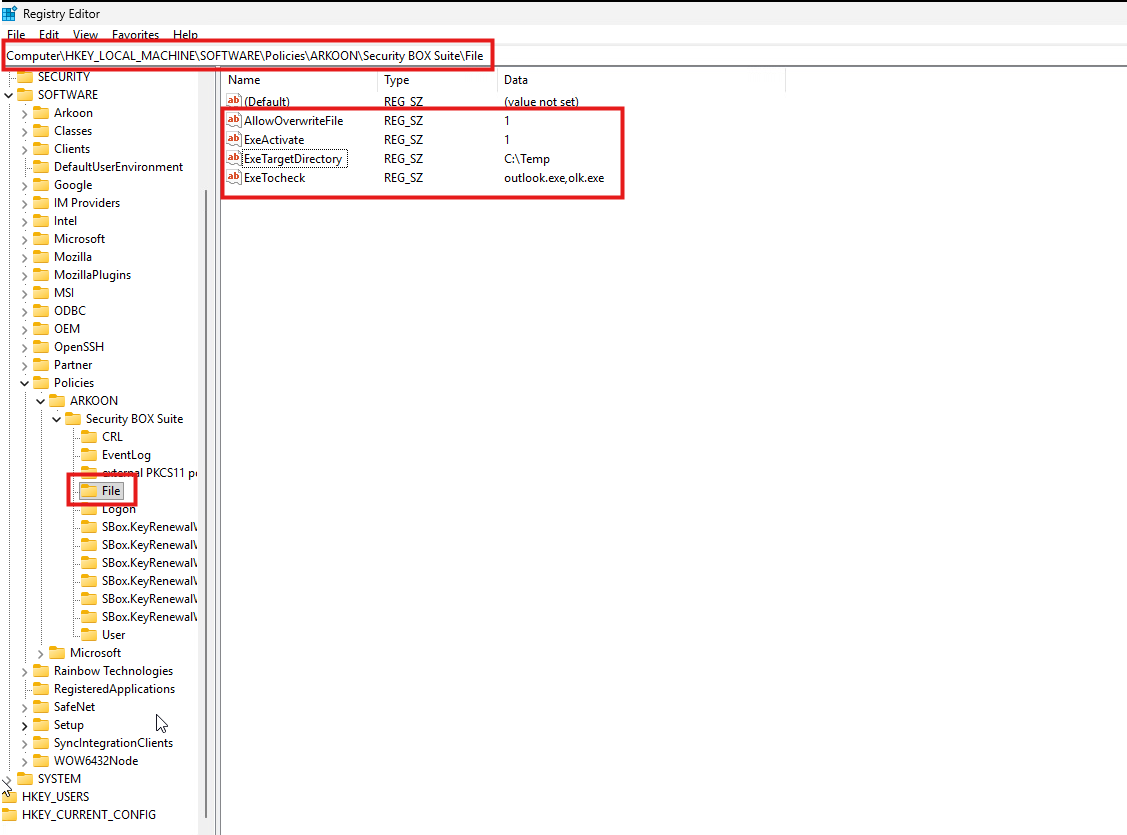This screenshot has width=1127, height=835.
Task: Select the SECURITY key
Action: click(64, 77)
